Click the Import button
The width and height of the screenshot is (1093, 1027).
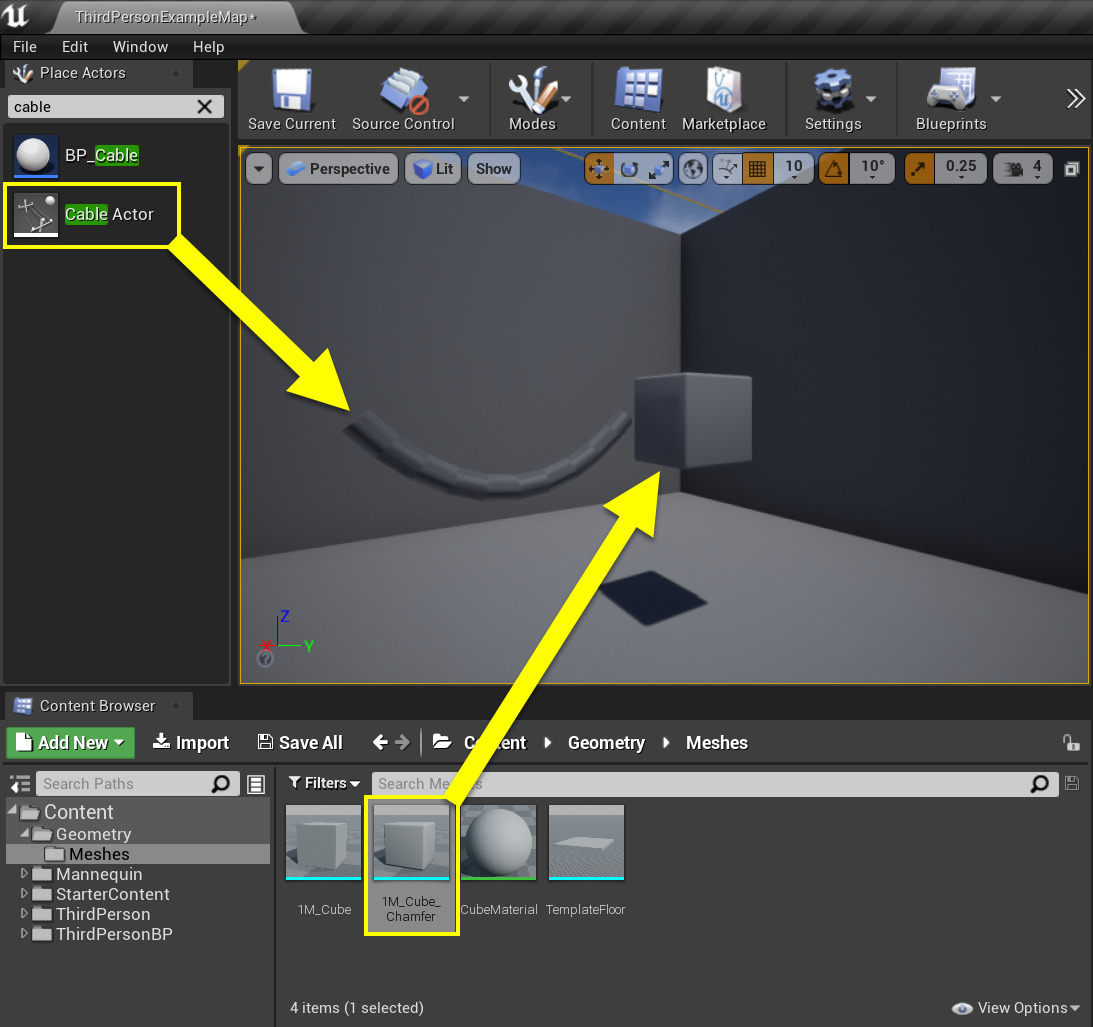(191, 743)
